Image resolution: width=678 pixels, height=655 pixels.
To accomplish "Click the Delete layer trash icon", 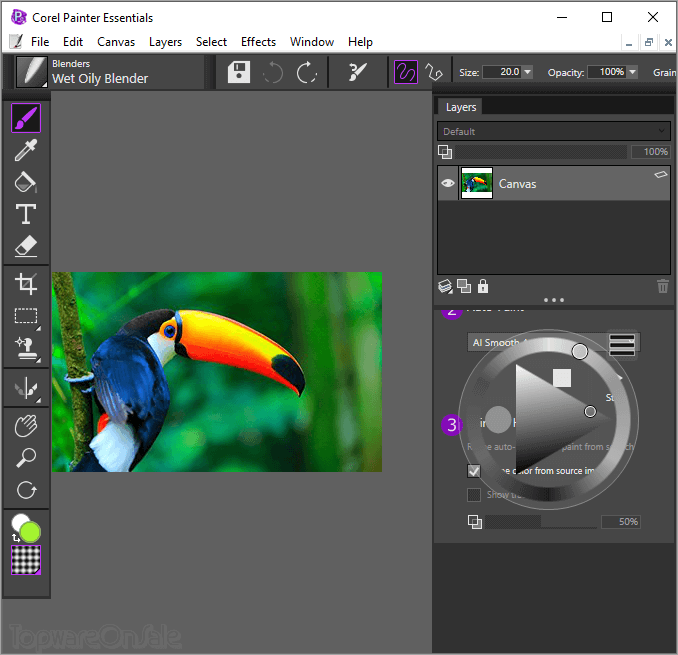I will click(x=662, y=286).
